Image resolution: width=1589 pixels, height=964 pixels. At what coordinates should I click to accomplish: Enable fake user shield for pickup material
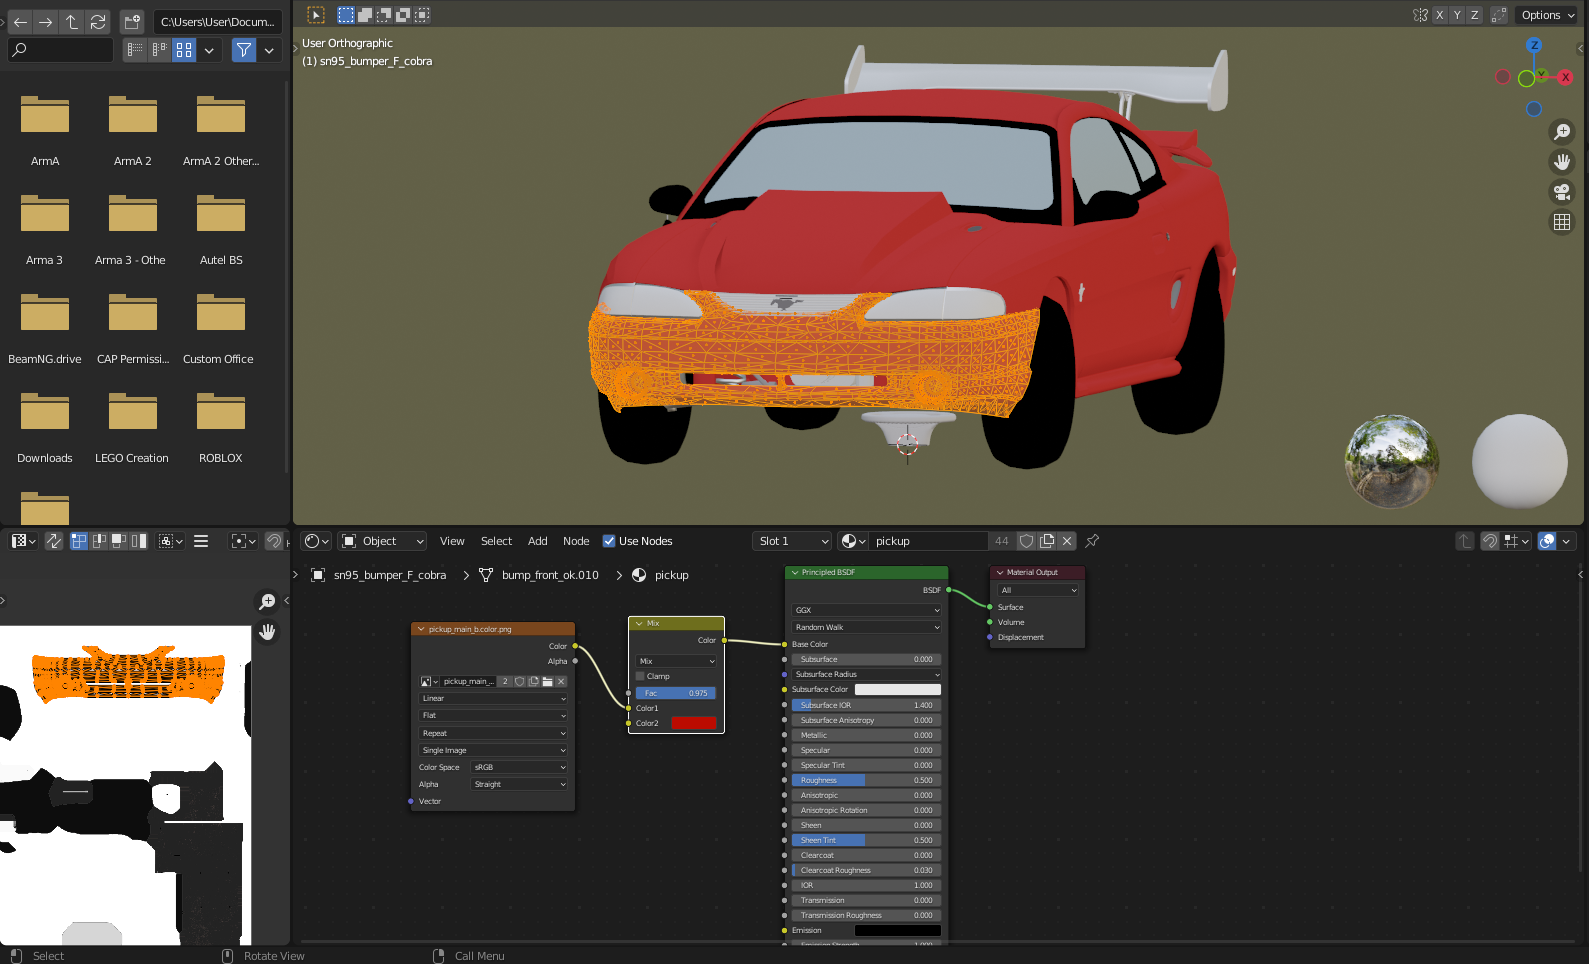(1026, 541)
